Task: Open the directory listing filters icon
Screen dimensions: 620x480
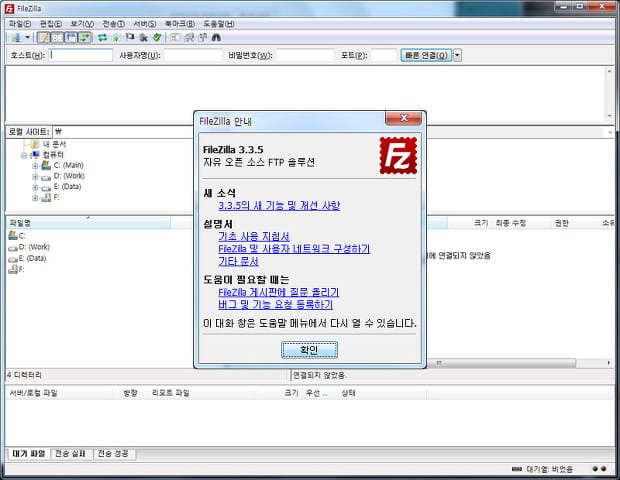Action: click(175, 38)
